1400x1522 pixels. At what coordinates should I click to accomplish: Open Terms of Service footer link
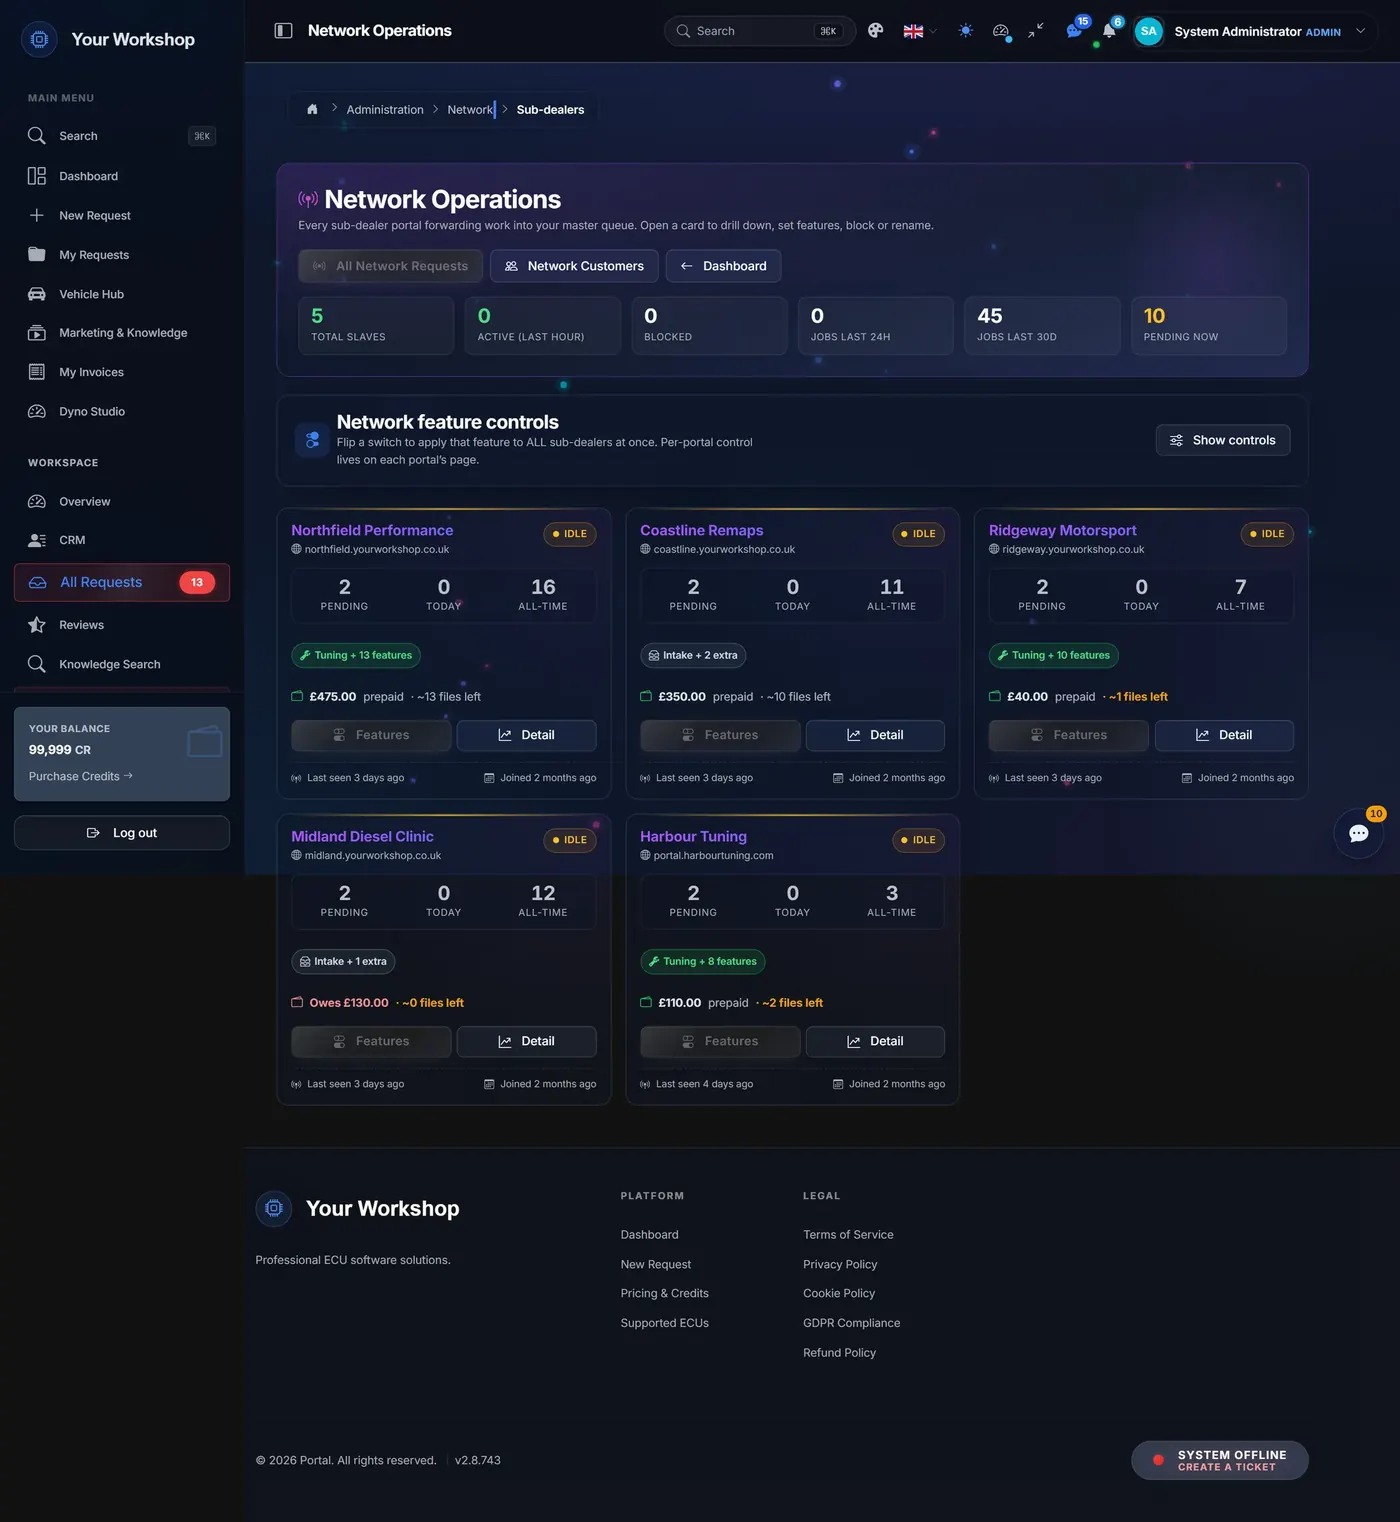click(x=848, y=1235)
